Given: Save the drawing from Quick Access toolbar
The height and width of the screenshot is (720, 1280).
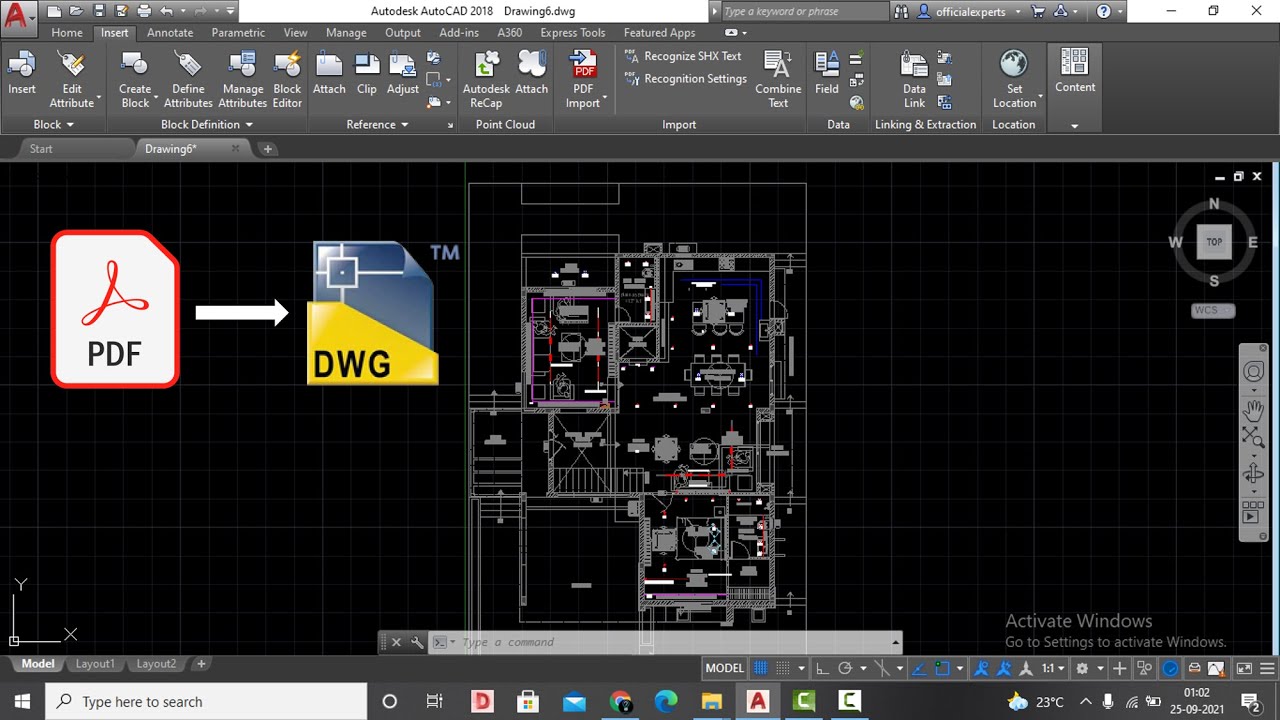Looking at the screenshot, I should tap(98, 11).
